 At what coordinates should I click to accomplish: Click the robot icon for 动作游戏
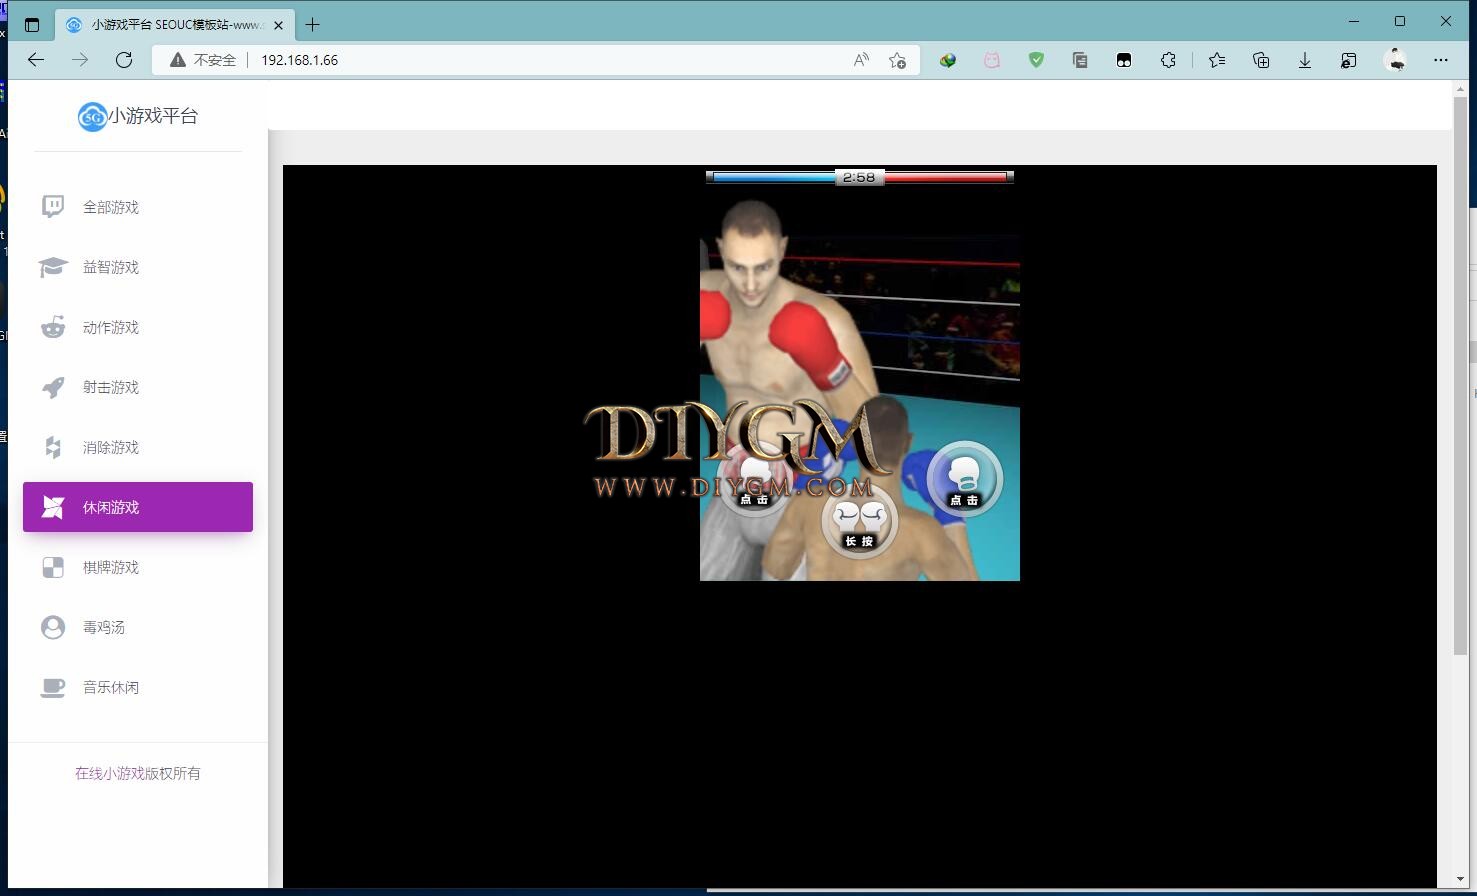[53, 327]
